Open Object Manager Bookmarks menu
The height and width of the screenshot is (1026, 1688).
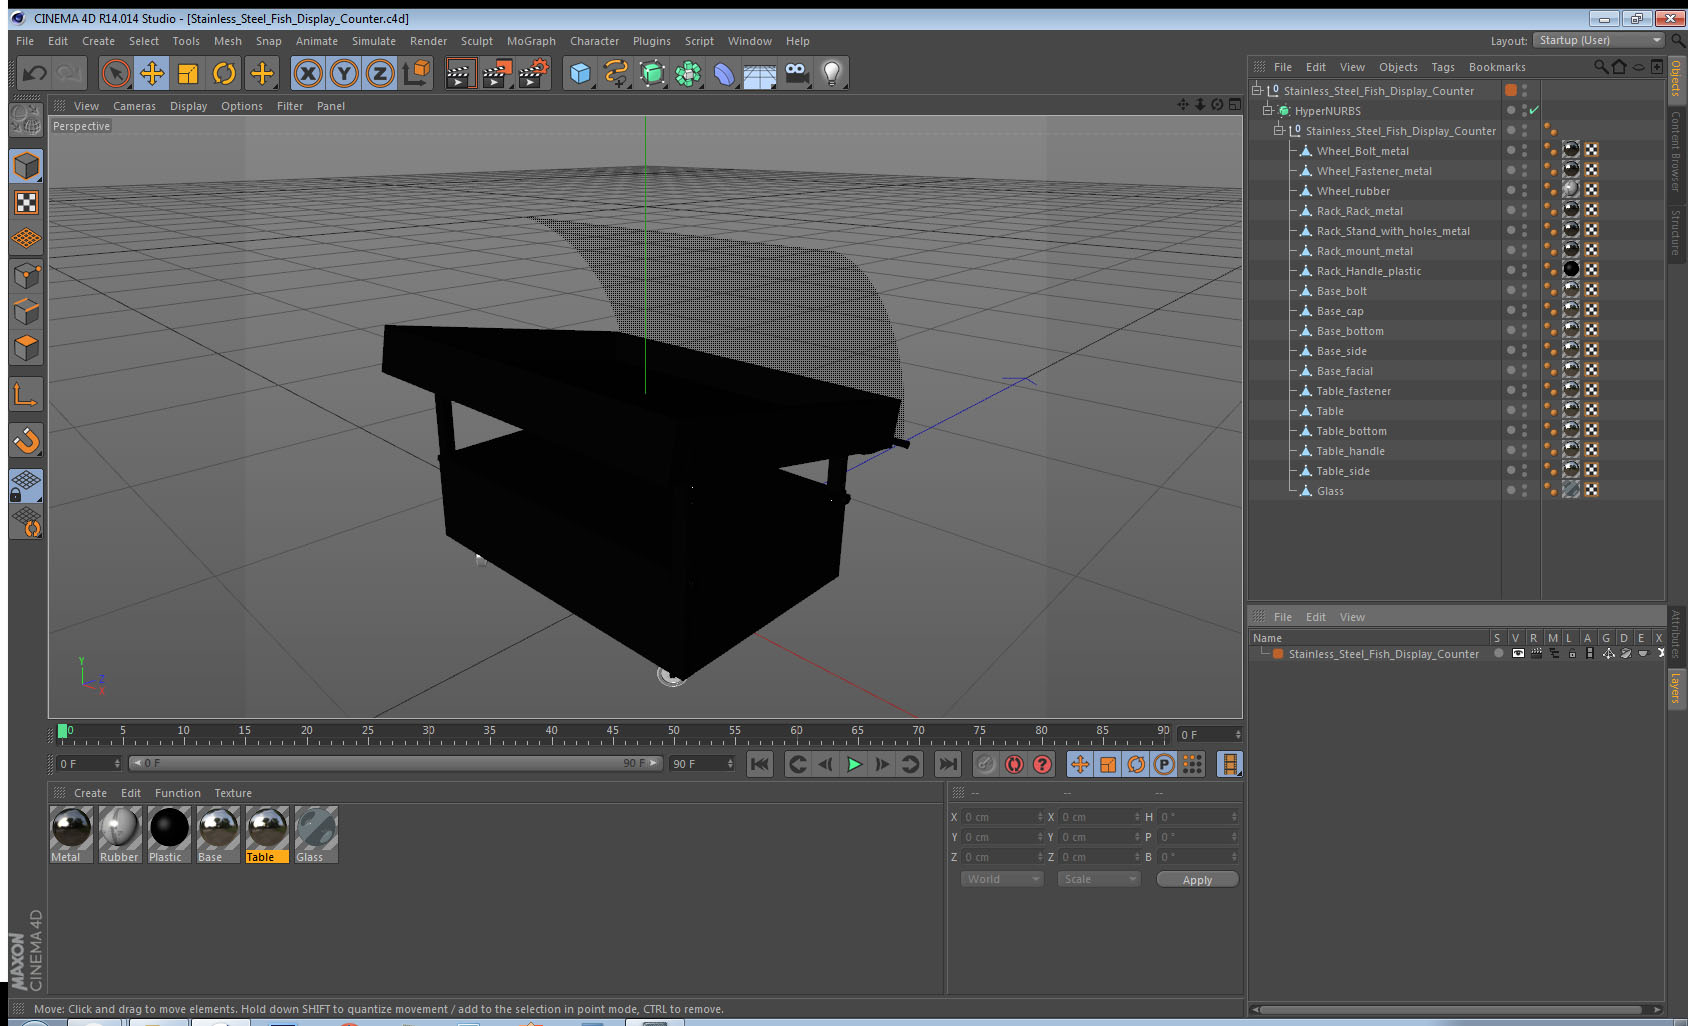(x=1497, y=67)
